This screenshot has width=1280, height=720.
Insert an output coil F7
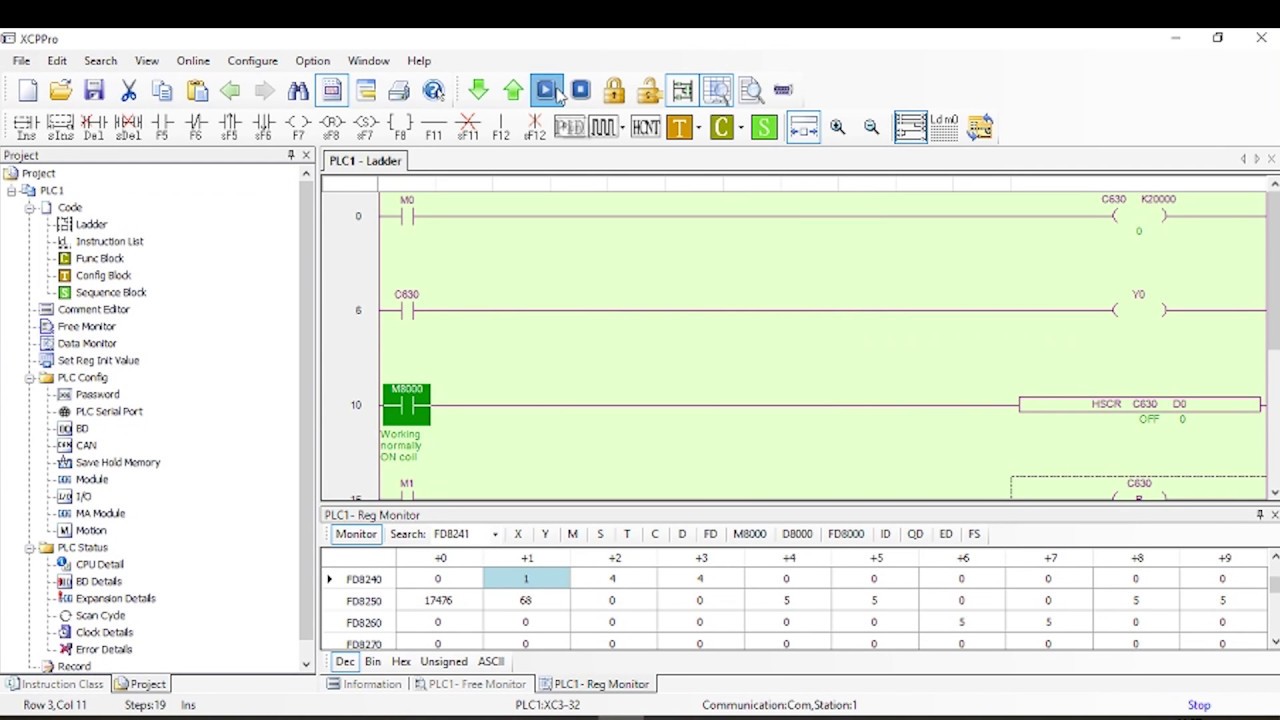pyautogui.click(x=298, y=127)
